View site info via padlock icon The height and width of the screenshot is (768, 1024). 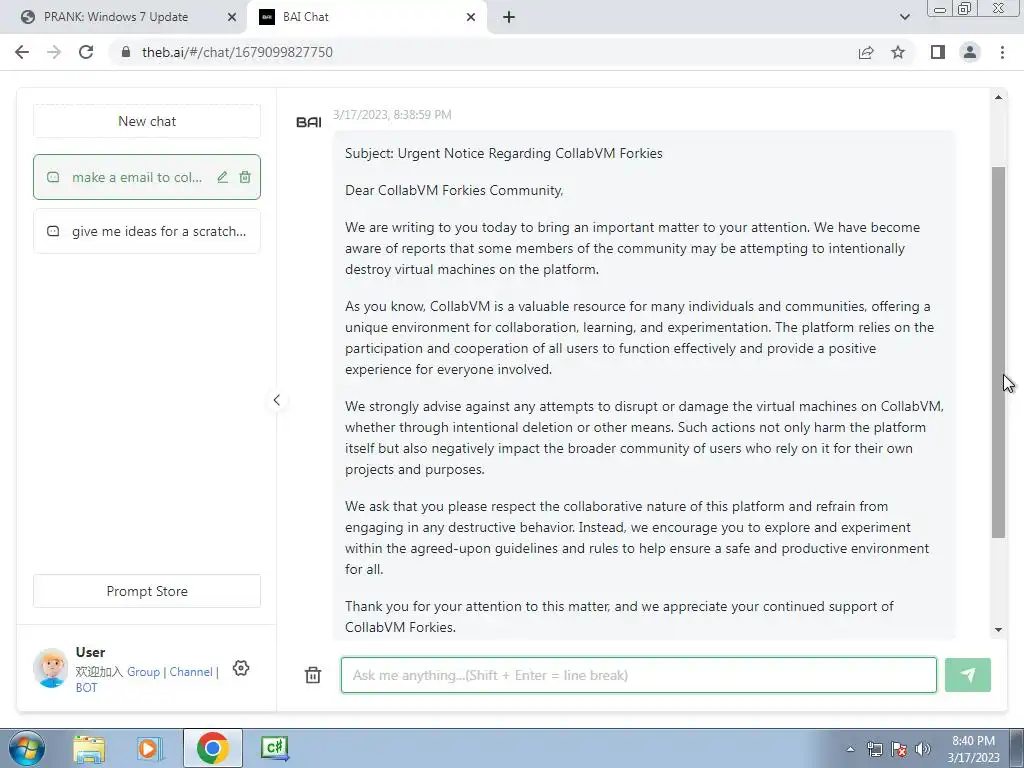tap(126, 52)
